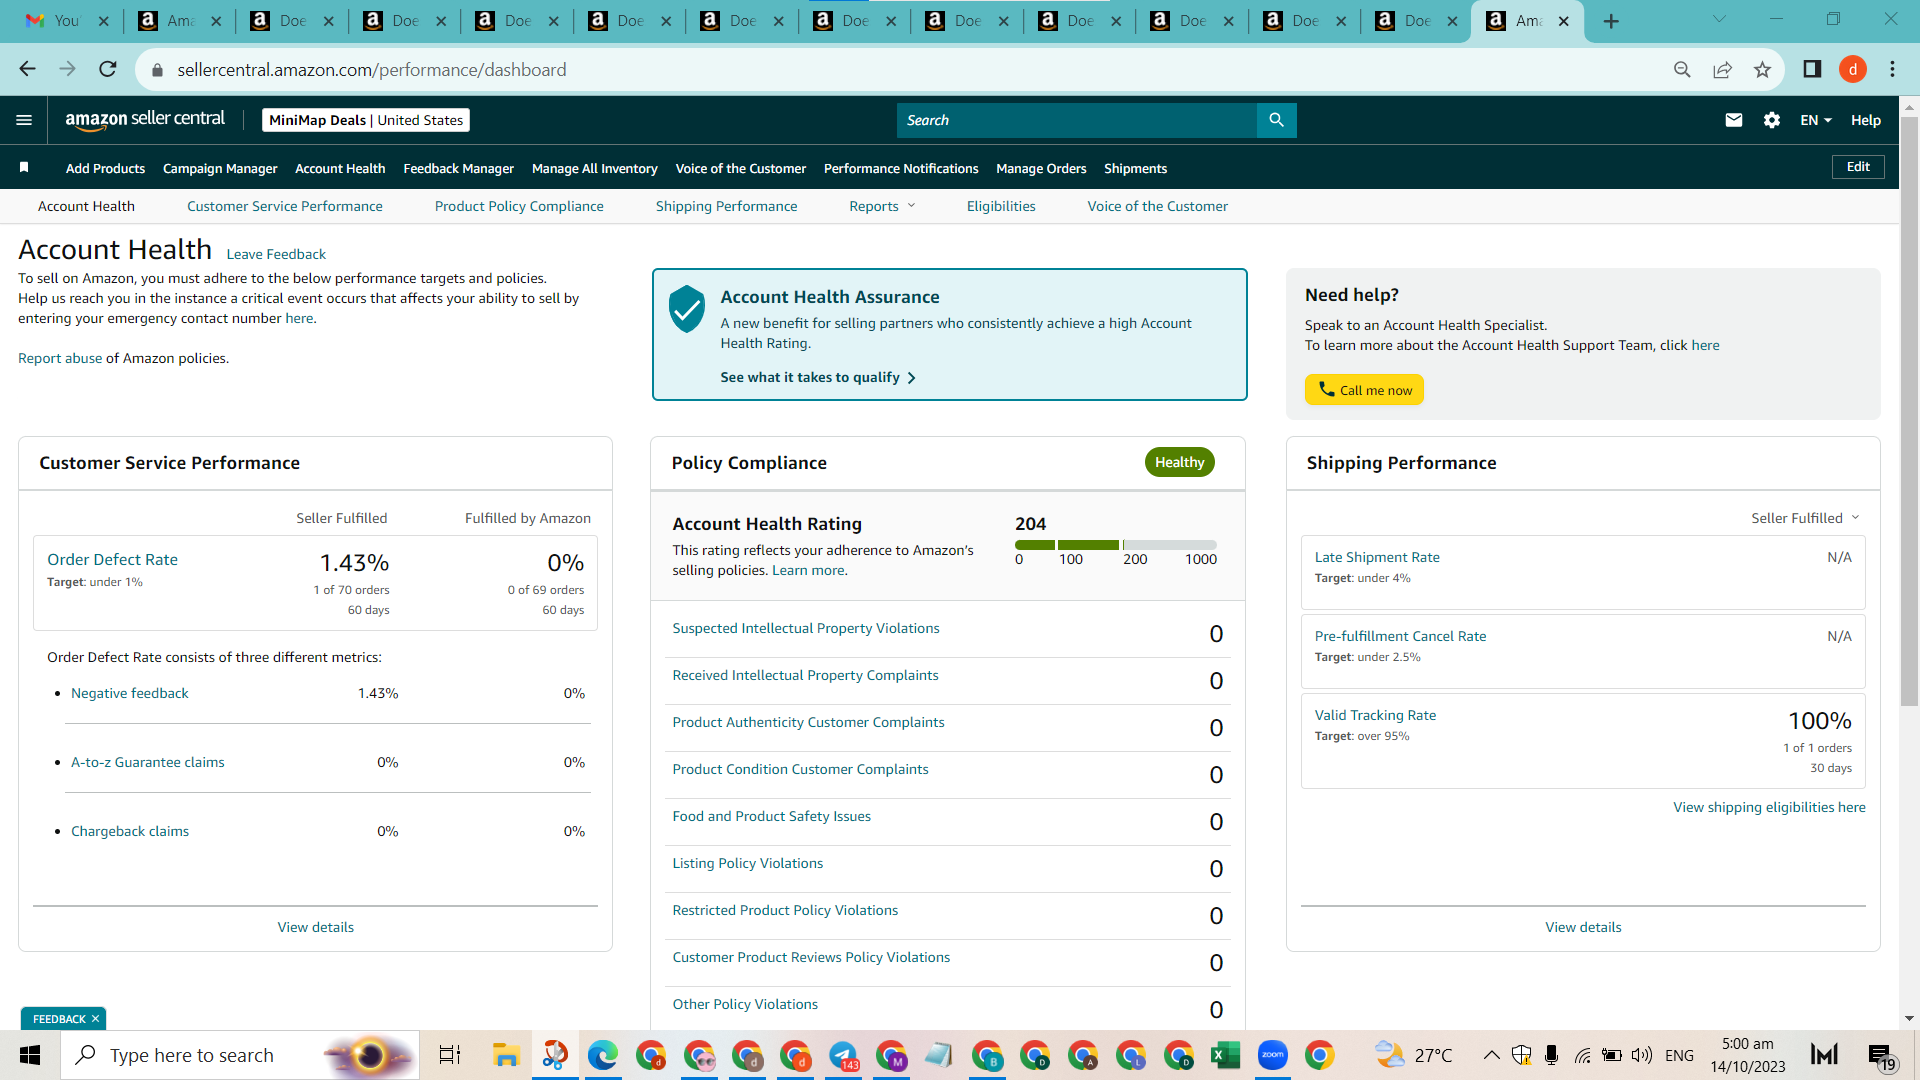
Task: Go to Manage All Inventory
Action: (595, 168)
